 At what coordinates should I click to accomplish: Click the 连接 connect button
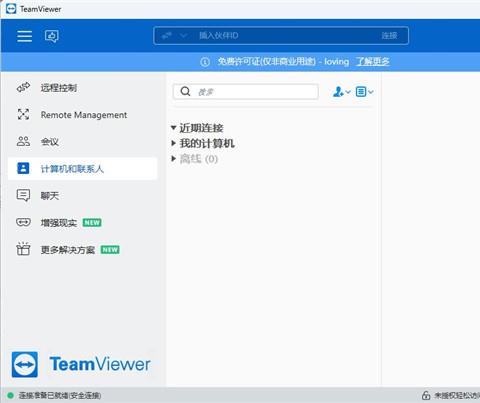tap(389, 35)
